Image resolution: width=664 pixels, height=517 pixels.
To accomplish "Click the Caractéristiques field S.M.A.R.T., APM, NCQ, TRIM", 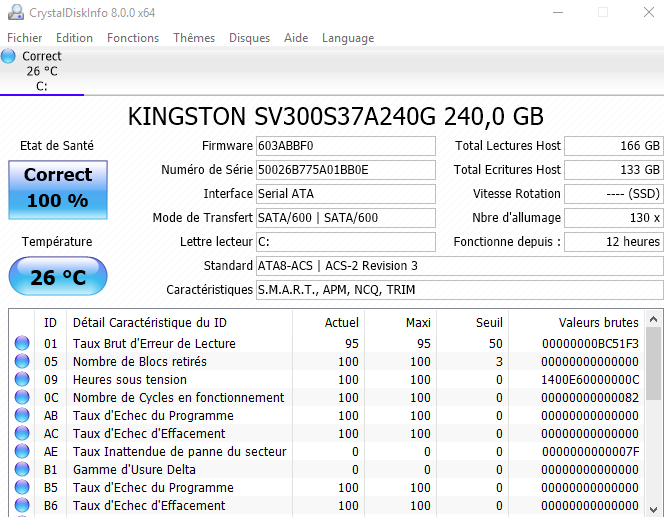I will point(459,290).
